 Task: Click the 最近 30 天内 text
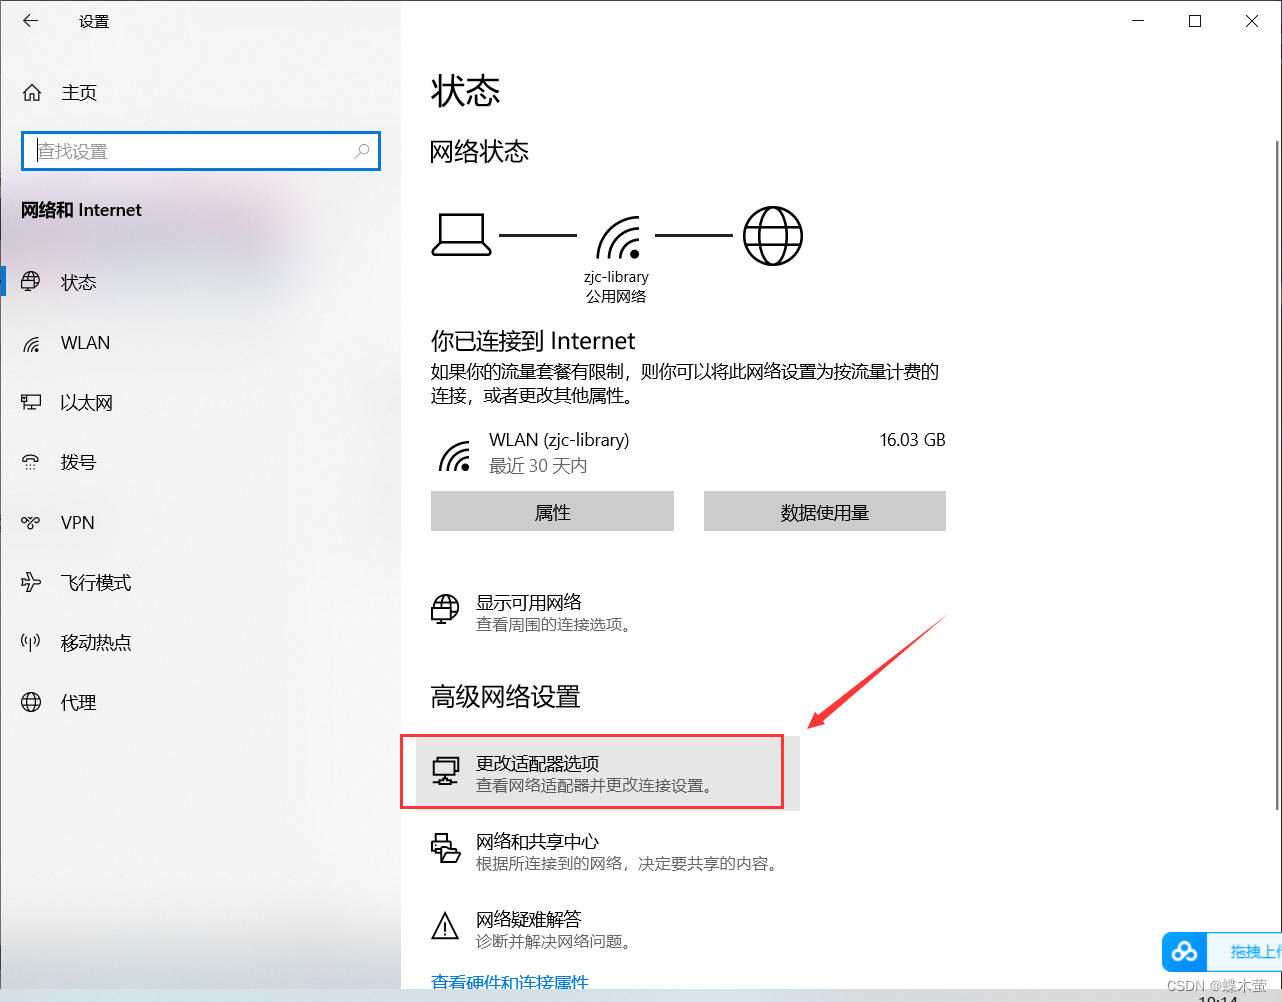538,466
